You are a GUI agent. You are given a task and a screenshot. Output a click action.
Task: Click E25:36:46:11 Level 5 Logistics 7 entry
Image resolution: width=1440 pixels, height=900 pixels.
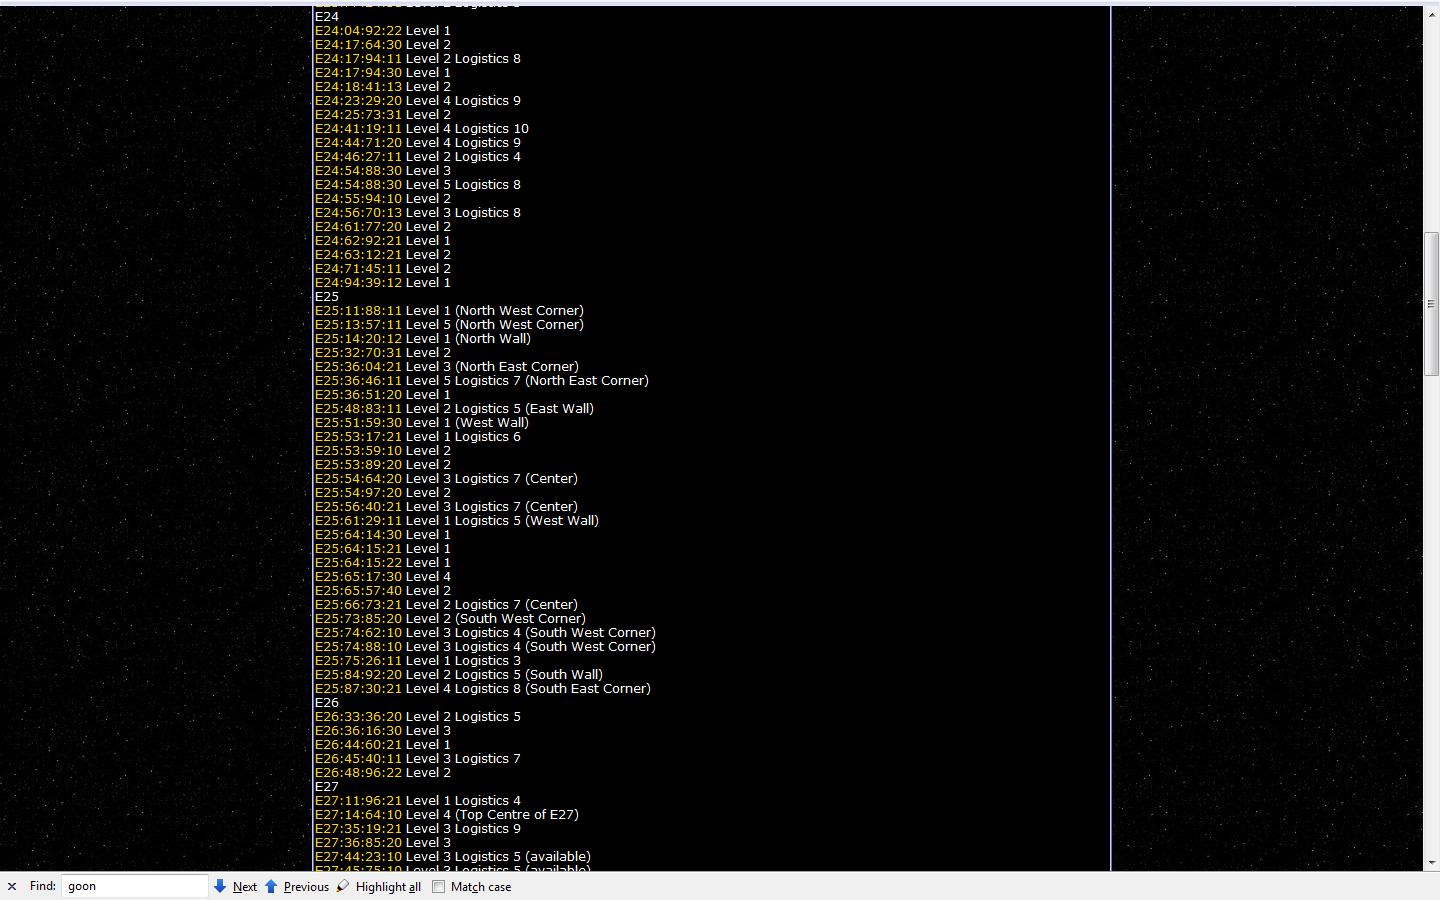[x=482, y=380]
